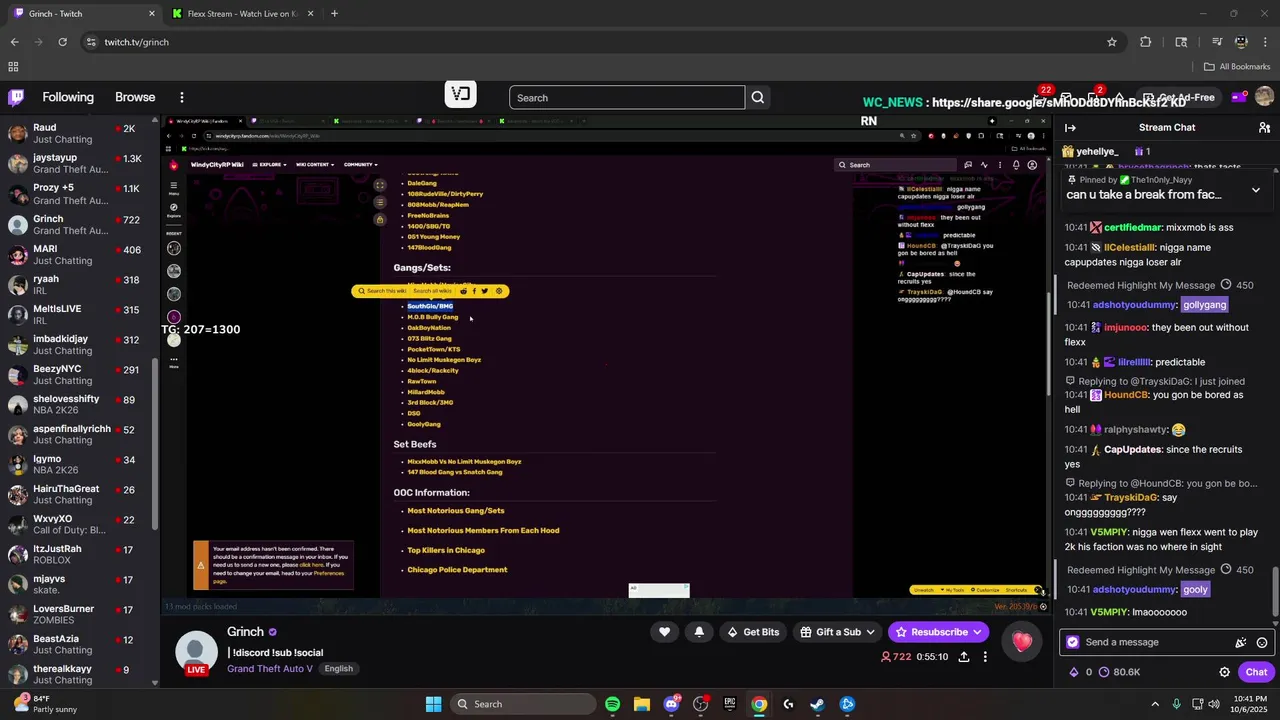This screenshot has width=1280, height=720.
Task: Reload the page
Action: coord(62,42)
